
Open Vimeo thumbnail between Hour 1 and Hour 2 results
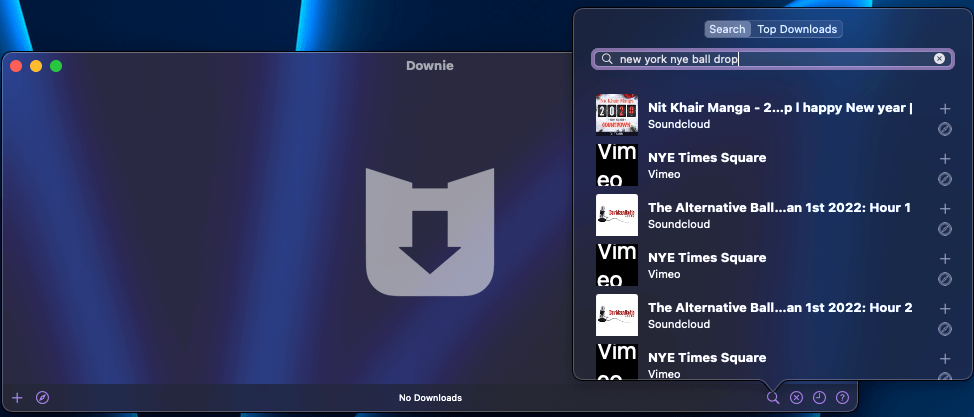click(x=617, y=265)
